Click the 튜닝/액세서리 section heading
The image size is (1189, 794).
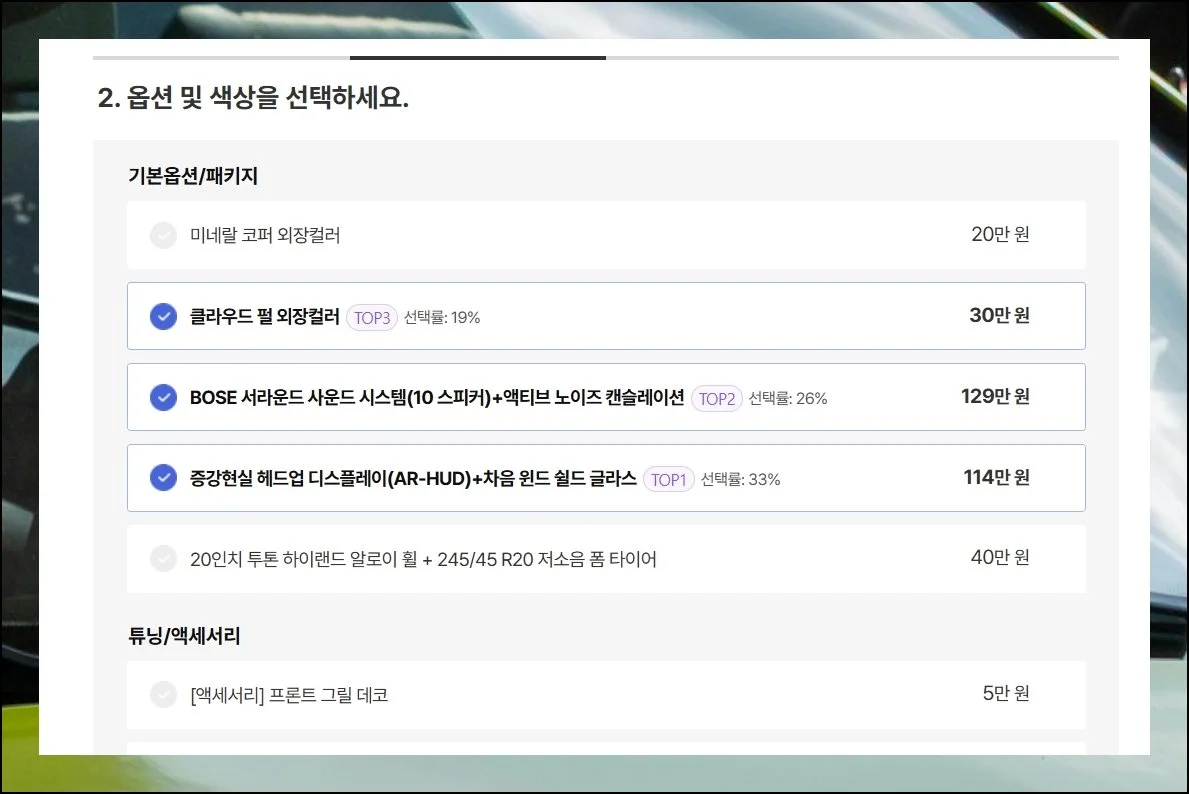(184, 636)
